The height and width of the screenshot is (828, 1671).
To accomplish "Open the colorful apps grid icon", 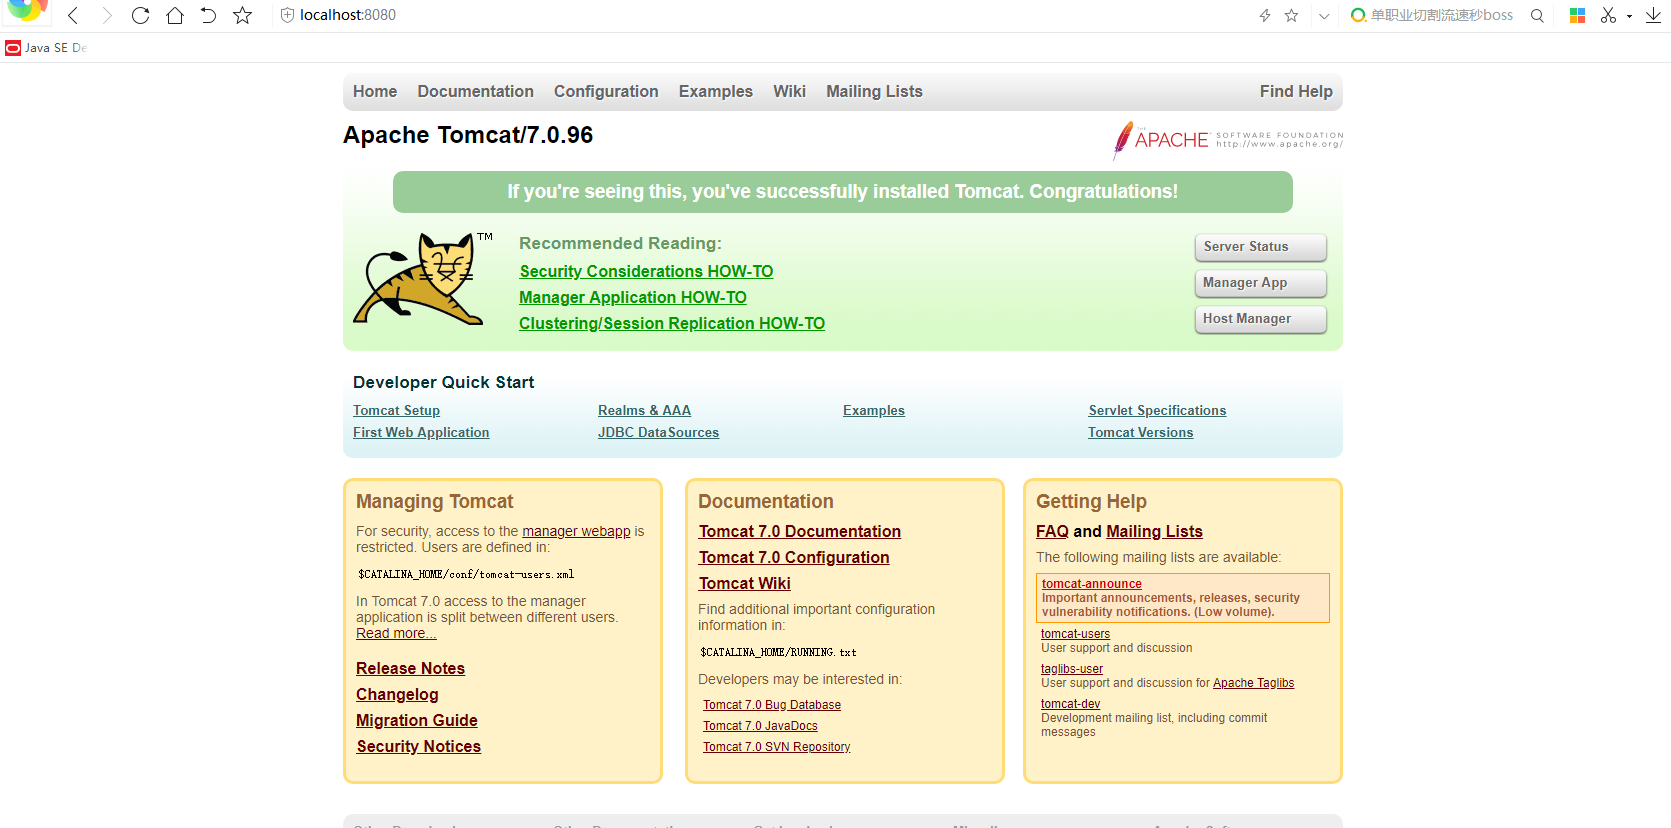I will click(x=1577, y=15).
